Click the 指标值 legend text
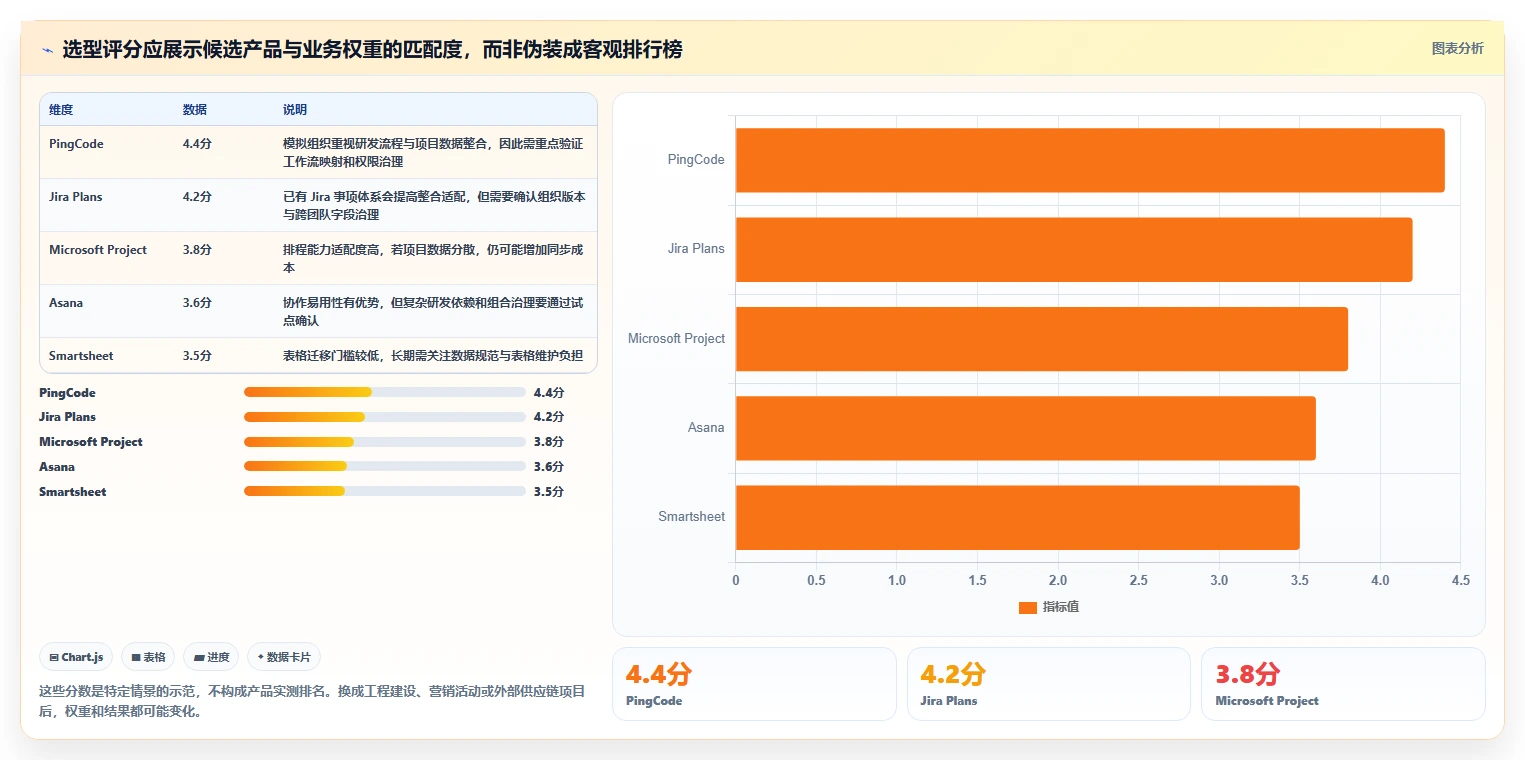Image resolution: width=1525 pixels, height=760 pixels. pos(1060,607)
